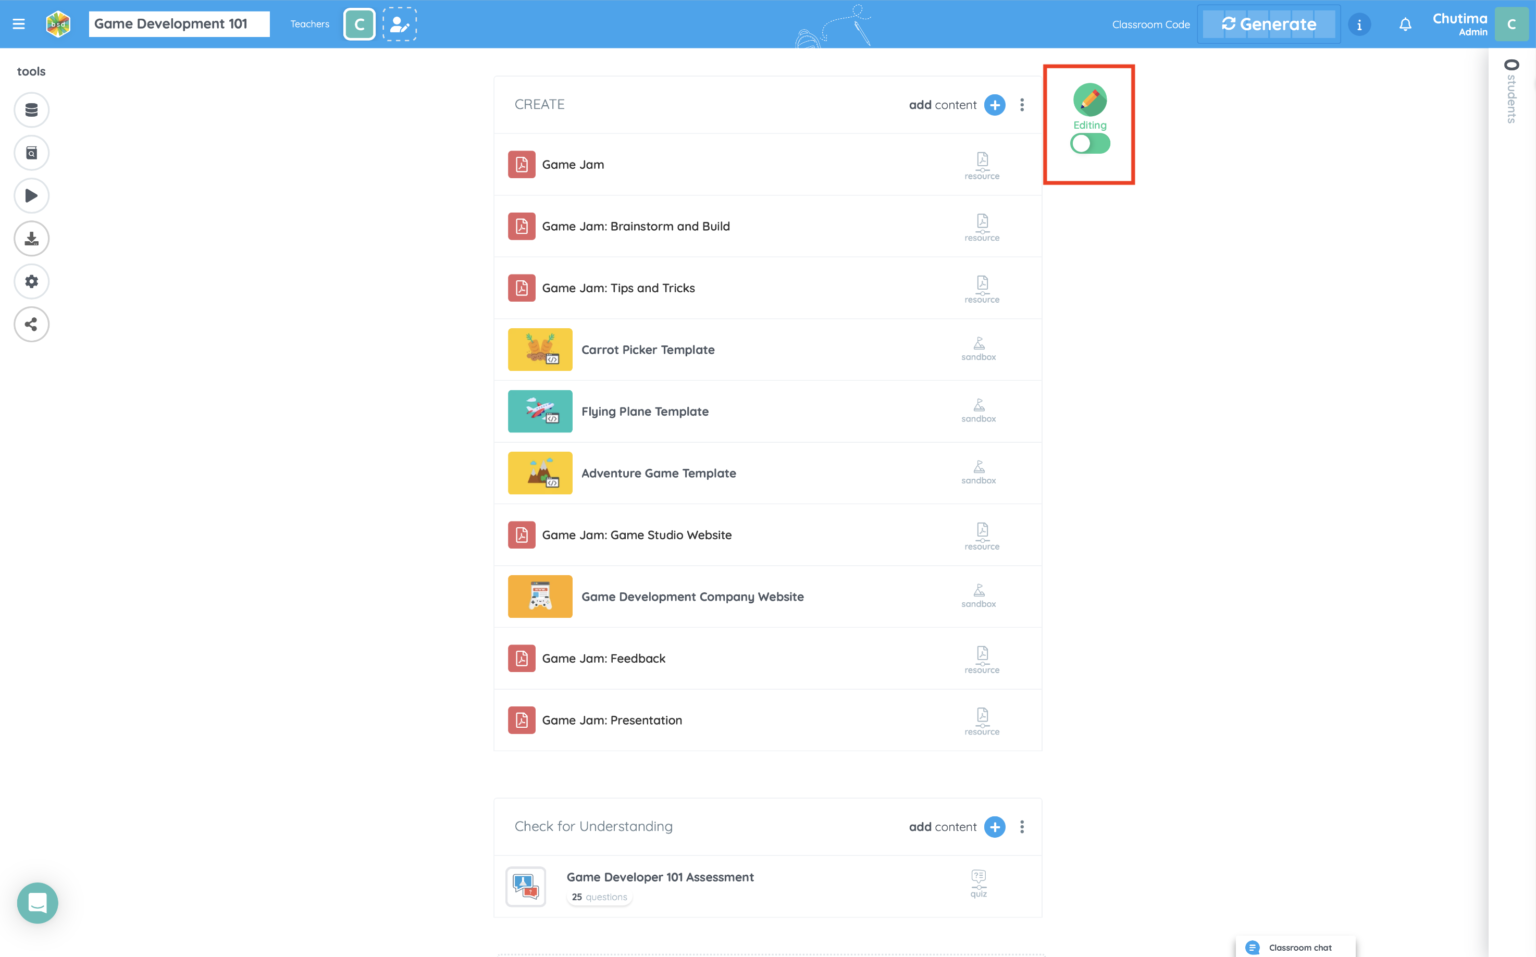Open the three-dot menu for Check for Understanding
The width and height of the screenshot is (1536, 957).
1022,827
